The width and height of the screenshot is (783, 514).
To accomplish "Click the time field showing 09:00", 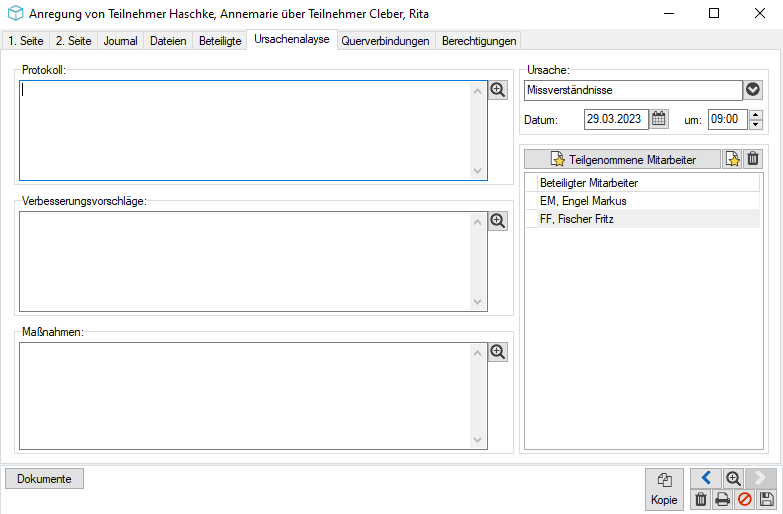I will click(728, 119).
